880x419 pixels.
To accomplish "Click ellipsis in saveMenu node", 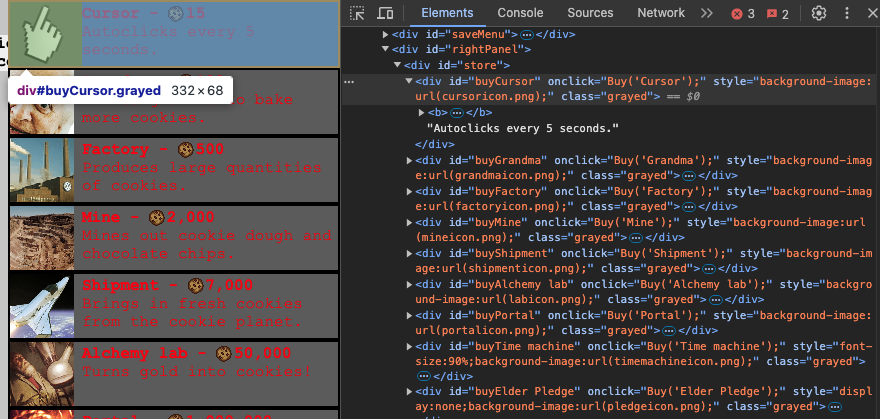I will pyautogui.click(x=526, y=35).
